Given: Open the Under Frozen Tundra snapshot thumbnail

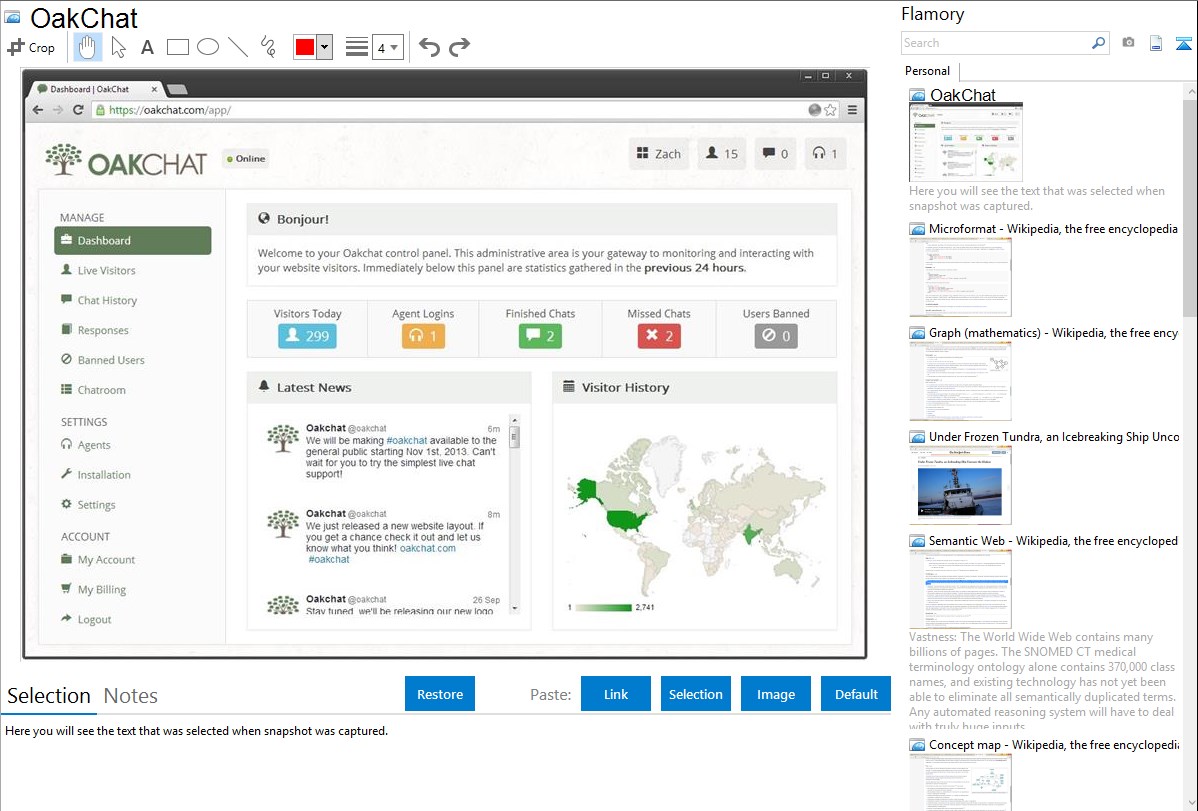Looking at the screenshot, I should 960,485.
